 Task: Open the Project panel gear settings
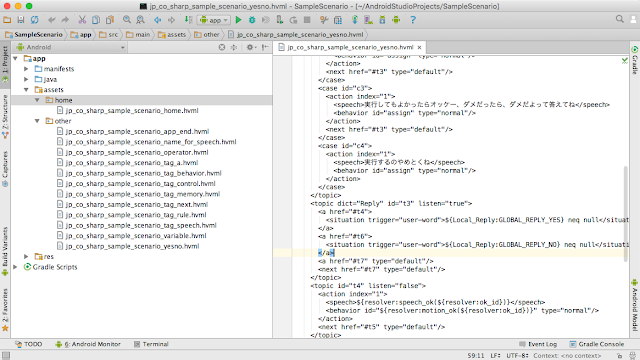[x=251, y=47]
